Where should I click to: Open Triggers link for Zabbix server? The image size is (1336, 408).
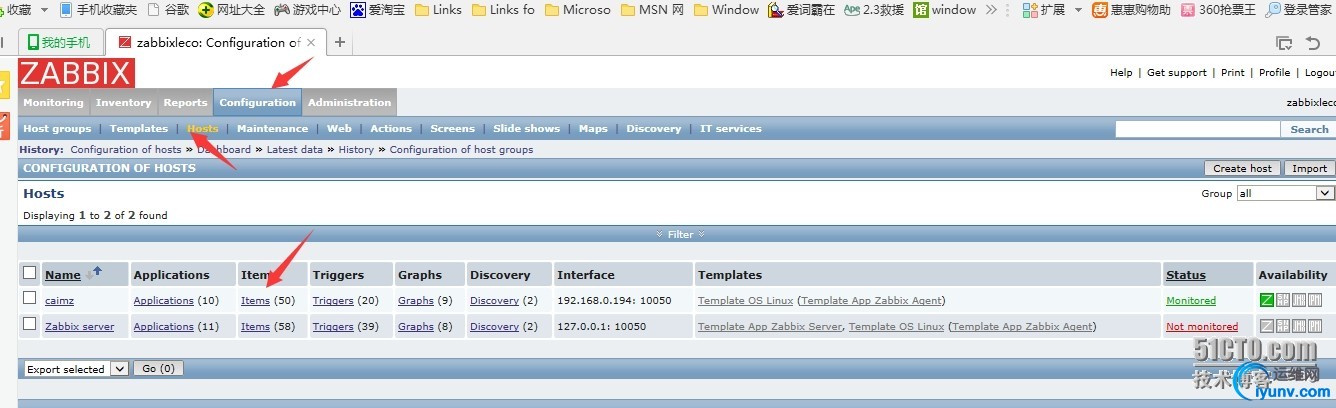click(x=333, y=326)
